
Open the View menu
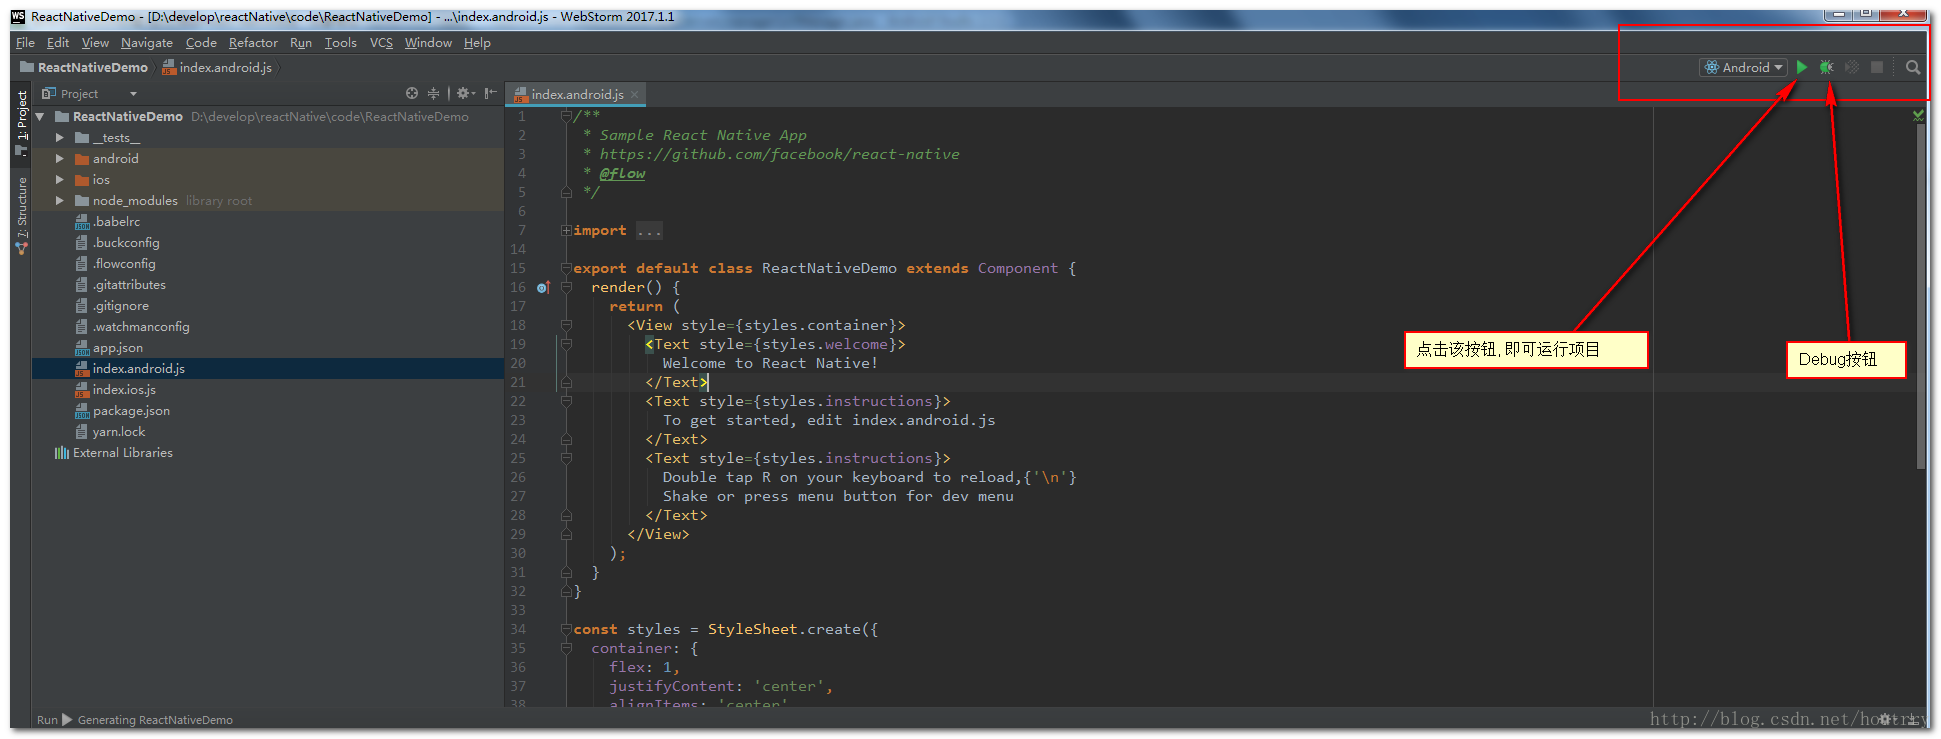click(95, 43)
